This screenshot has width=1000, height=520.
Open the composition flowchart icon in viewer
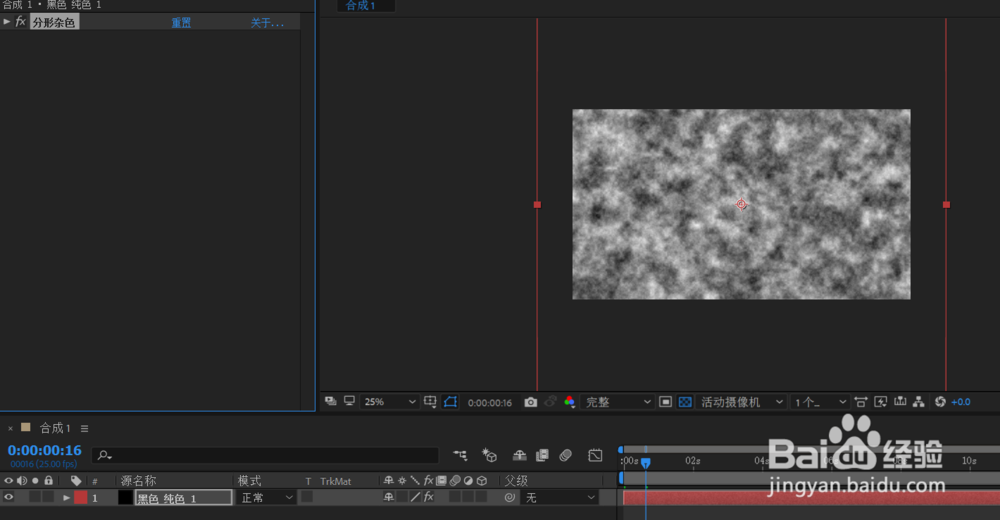coord(918,402)
